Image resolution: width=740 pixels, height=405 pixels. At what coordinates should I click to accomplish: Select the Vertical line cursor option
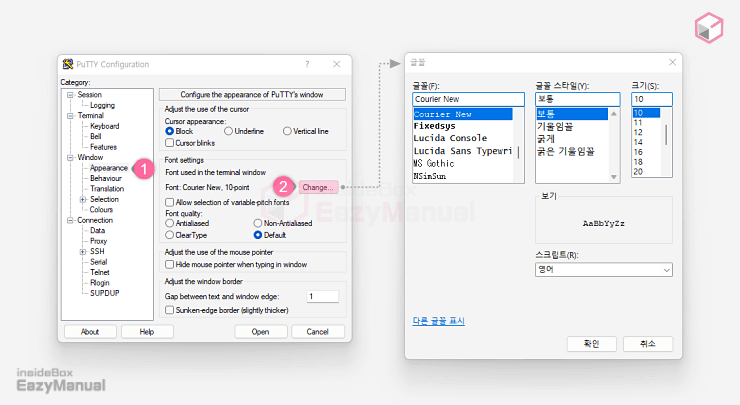click(287, 131)
